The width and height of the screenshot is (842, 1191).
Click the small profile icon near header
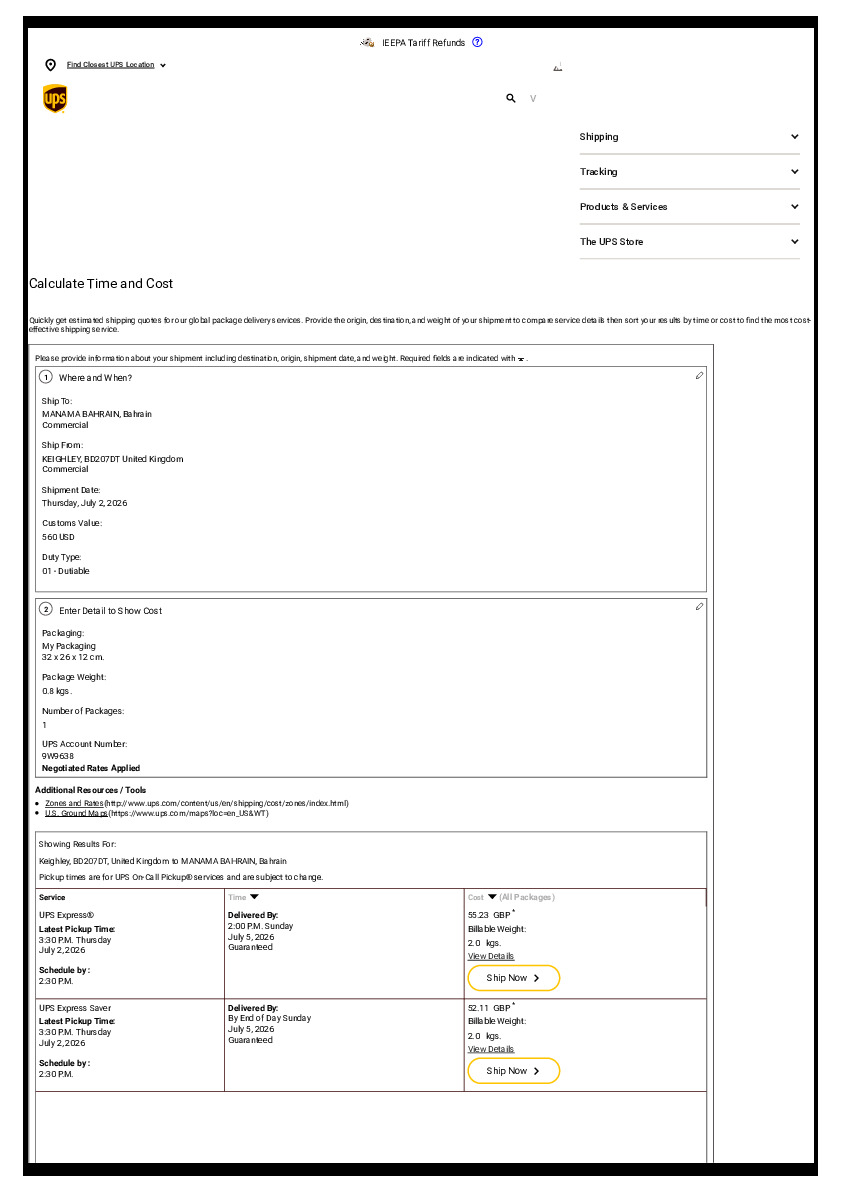coord(558,68)
